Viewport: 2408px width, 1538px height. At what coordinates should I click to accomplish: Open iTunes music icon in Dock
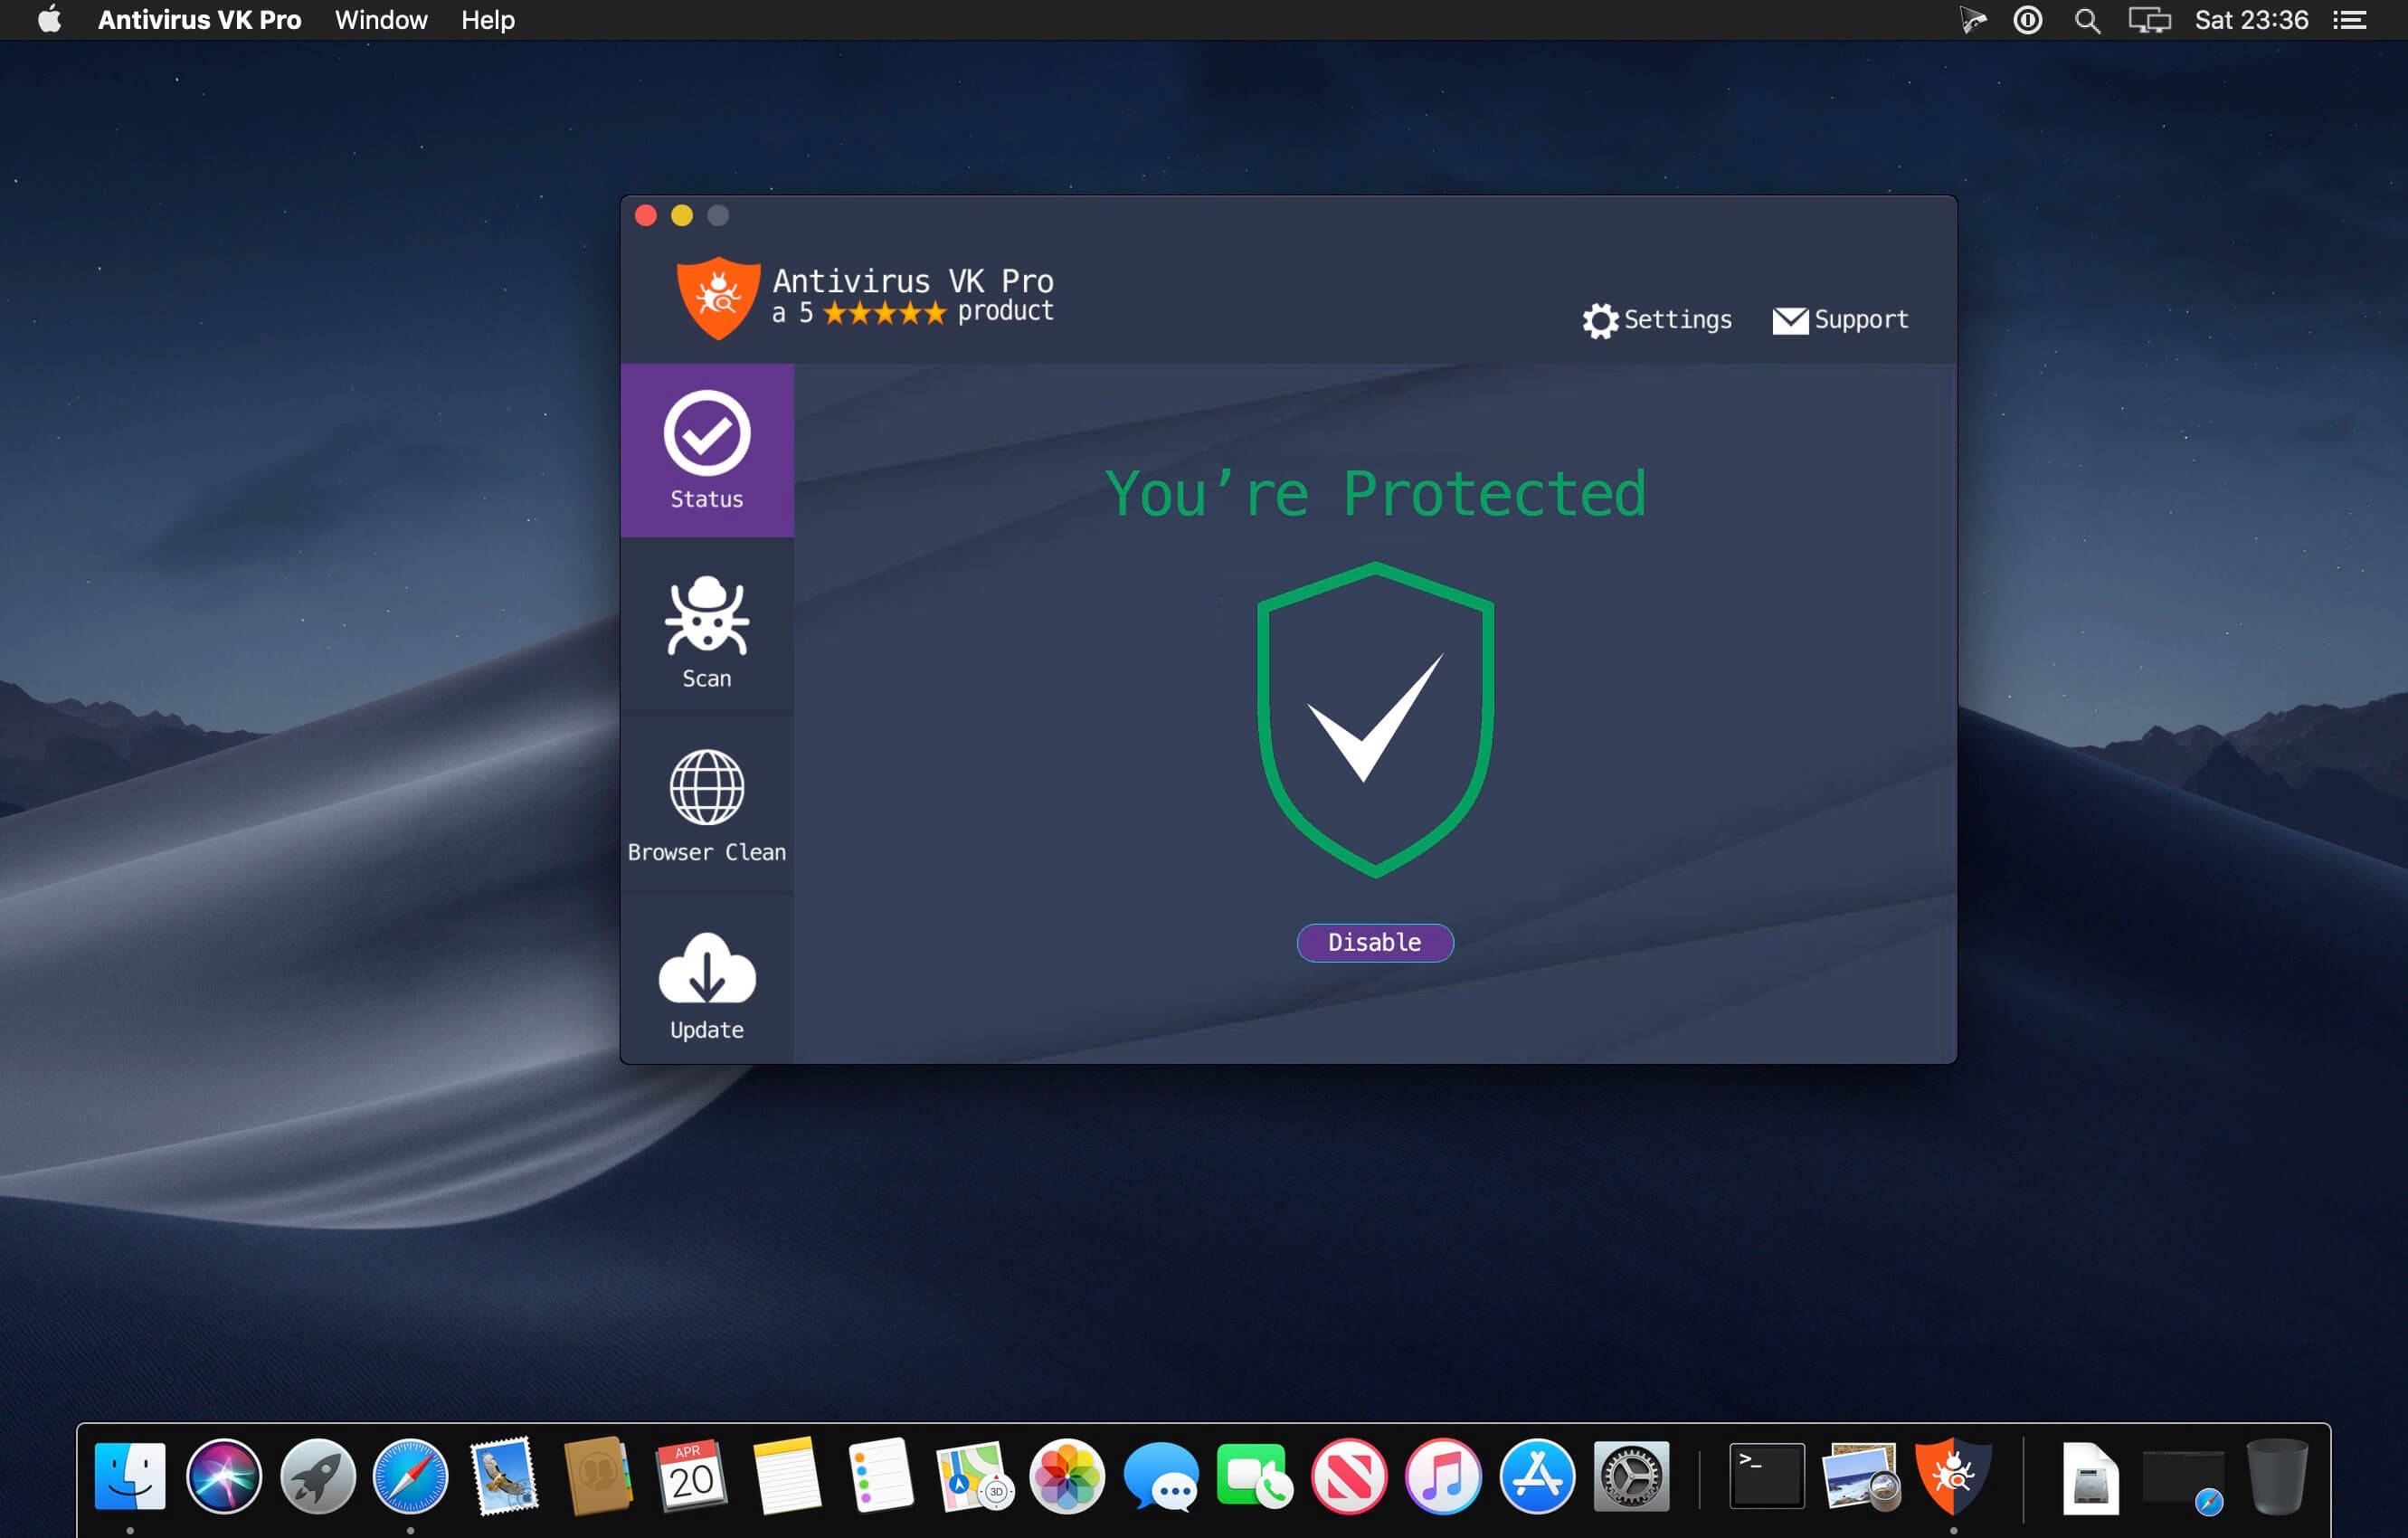(x=1443, y=1476)
